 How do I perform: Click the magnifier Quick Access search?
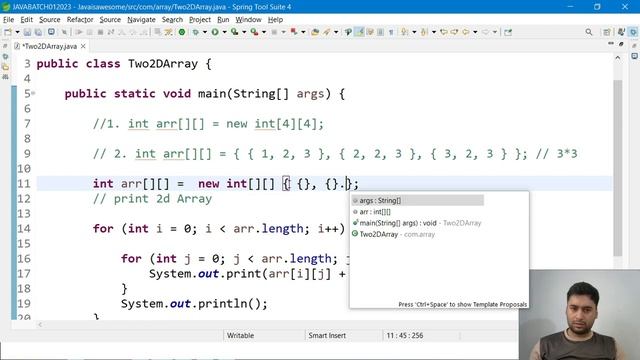pos(589,32)
